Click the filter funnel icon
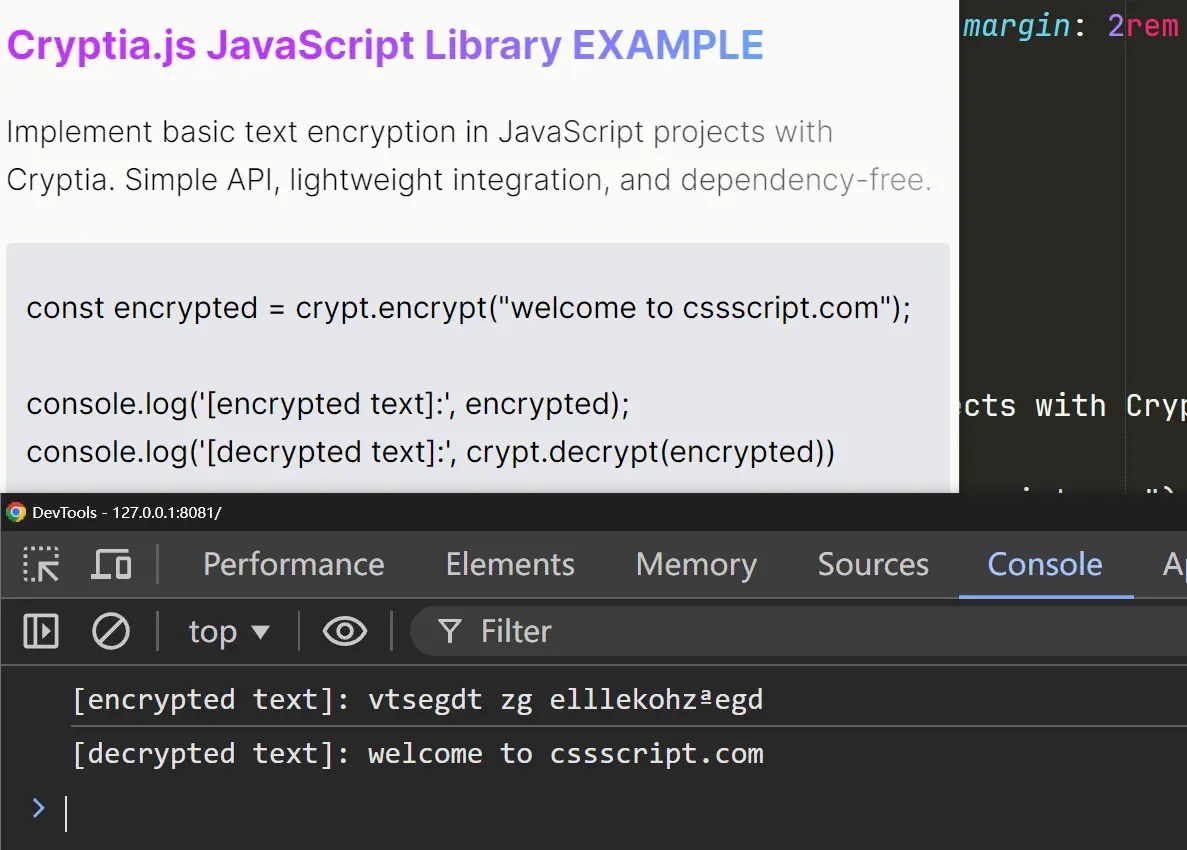Viewport: 1187px width, 850px height. [450, 631]
